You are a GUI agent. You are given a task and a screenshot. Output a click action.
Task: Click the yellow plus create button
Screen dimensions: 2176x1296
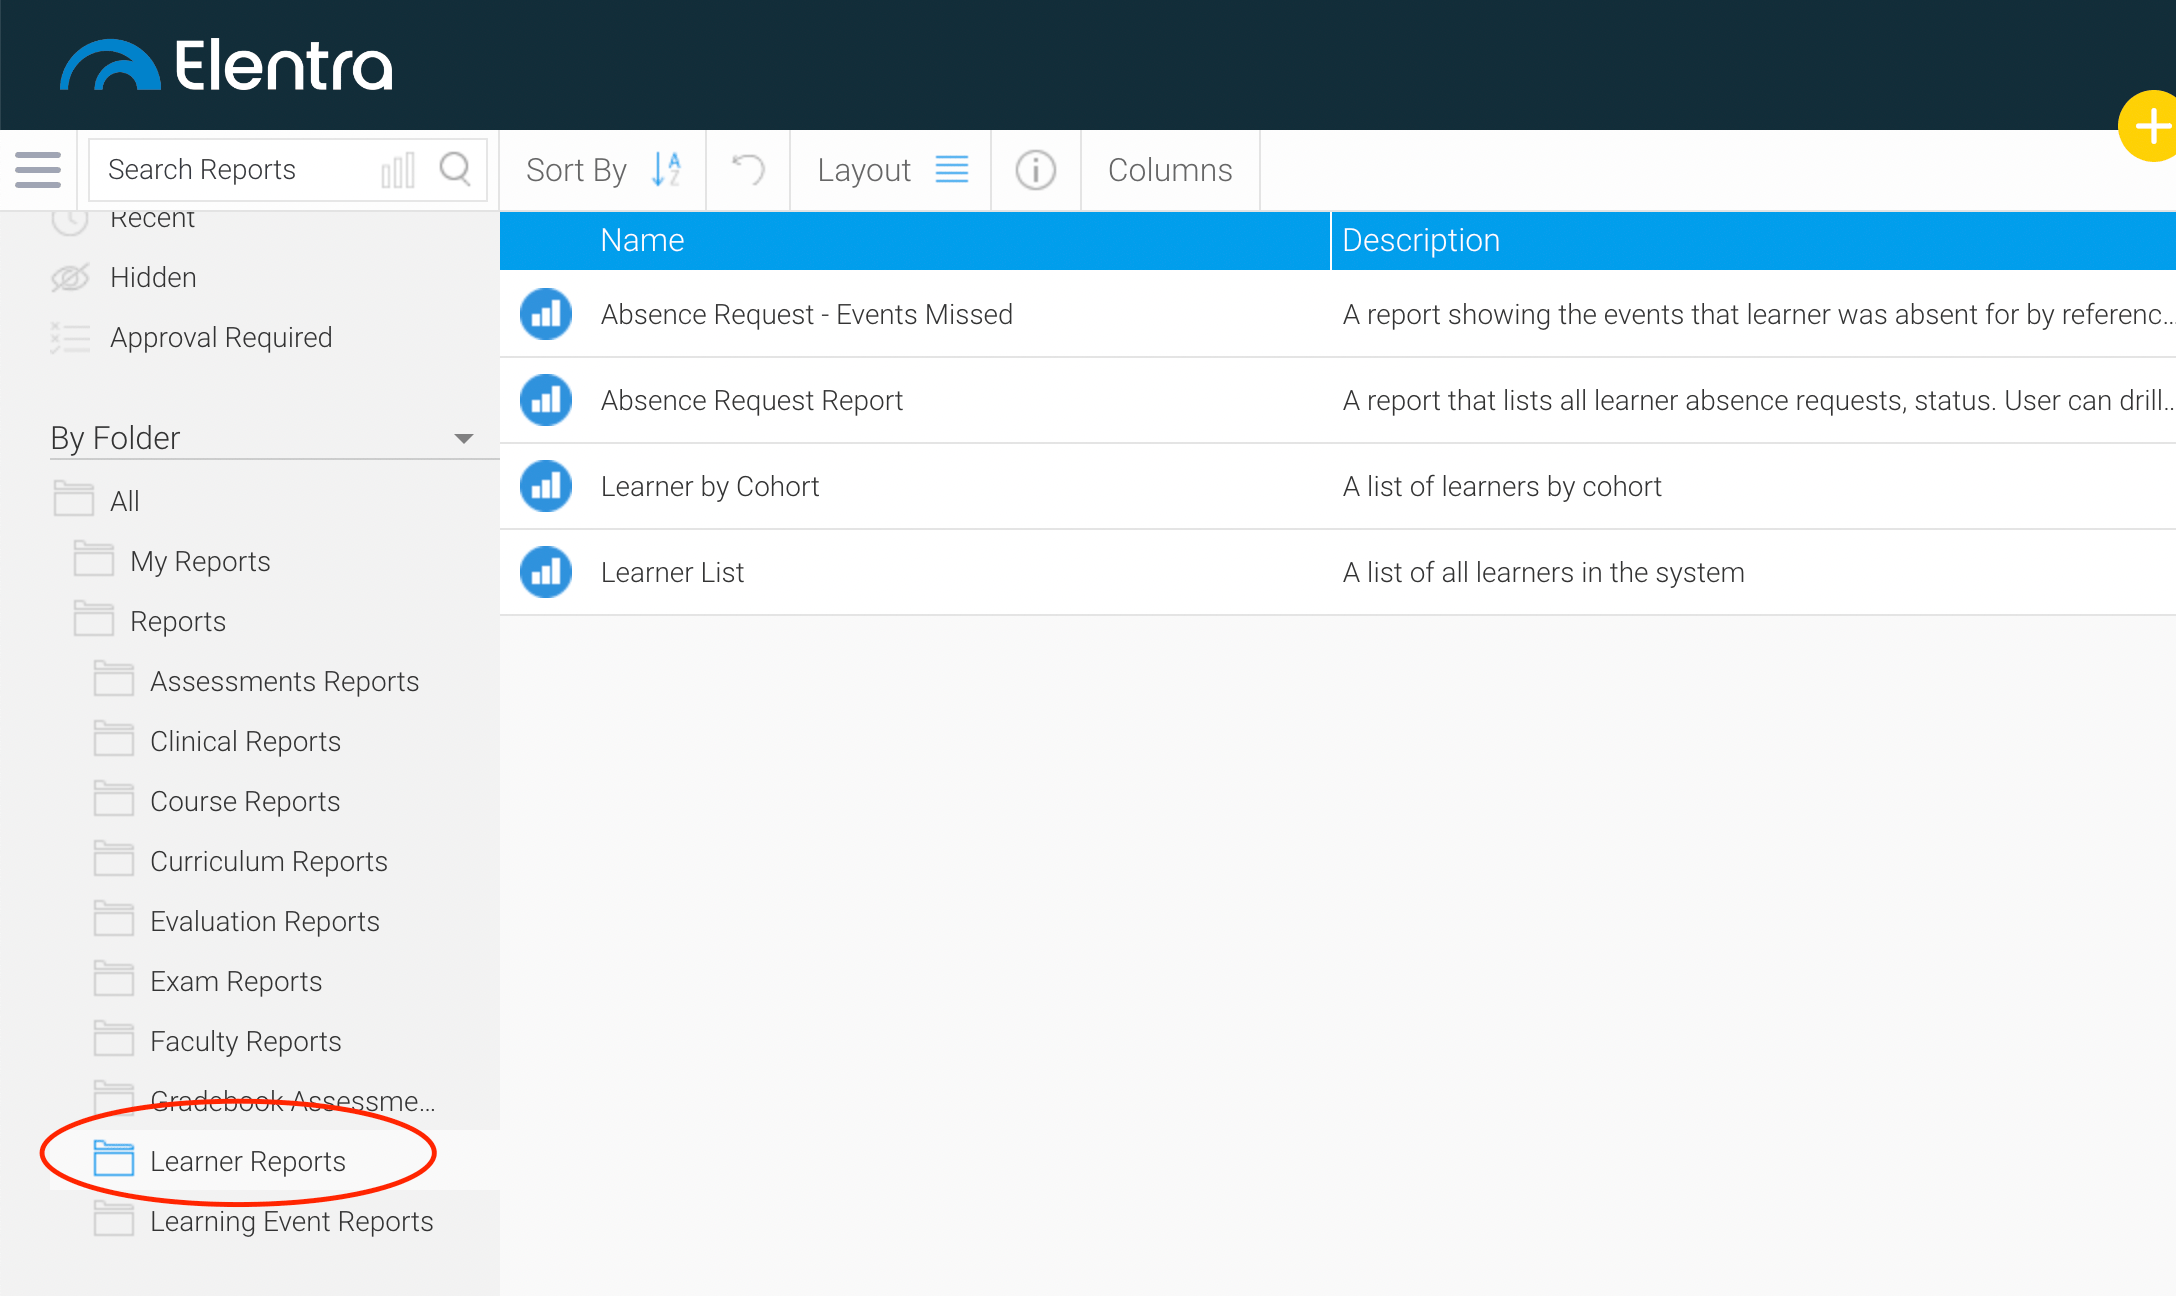coord(2150,126)
